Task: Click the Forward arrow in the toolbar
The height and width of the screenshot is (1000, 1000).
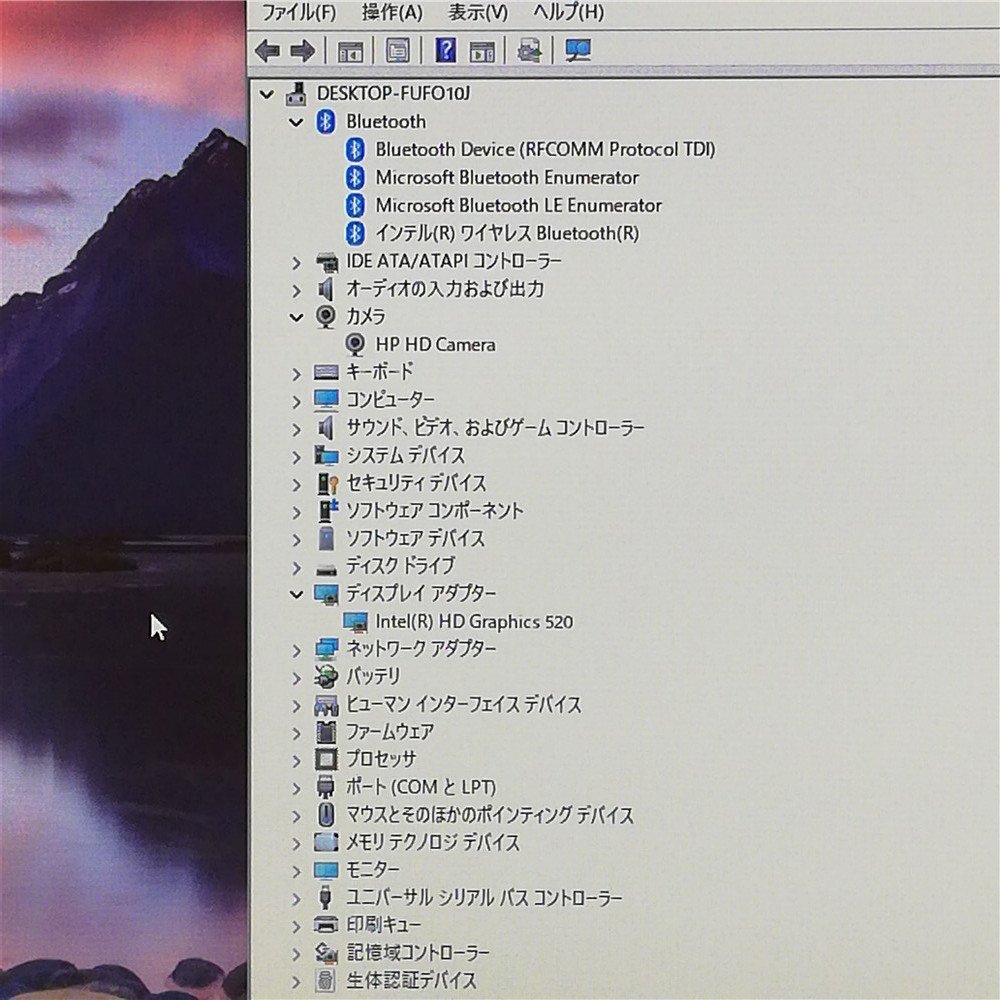Action: 302,50
